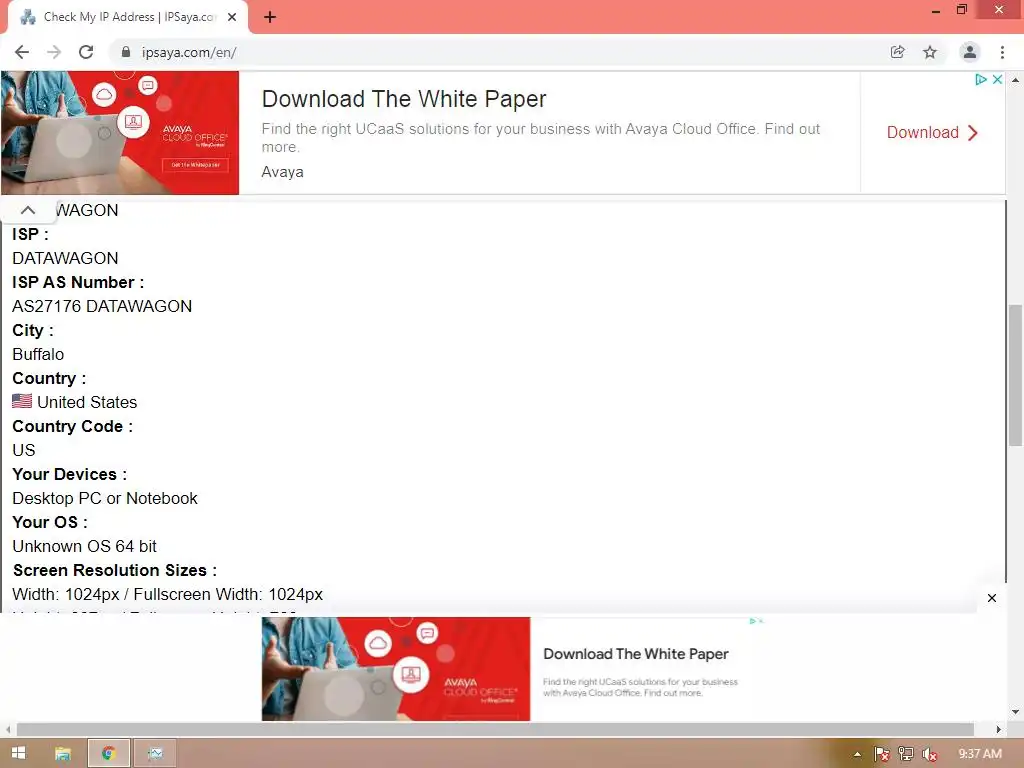Screen dimensions: 1024x768
Task: Click the US country code value
Action: pos(24,450)
